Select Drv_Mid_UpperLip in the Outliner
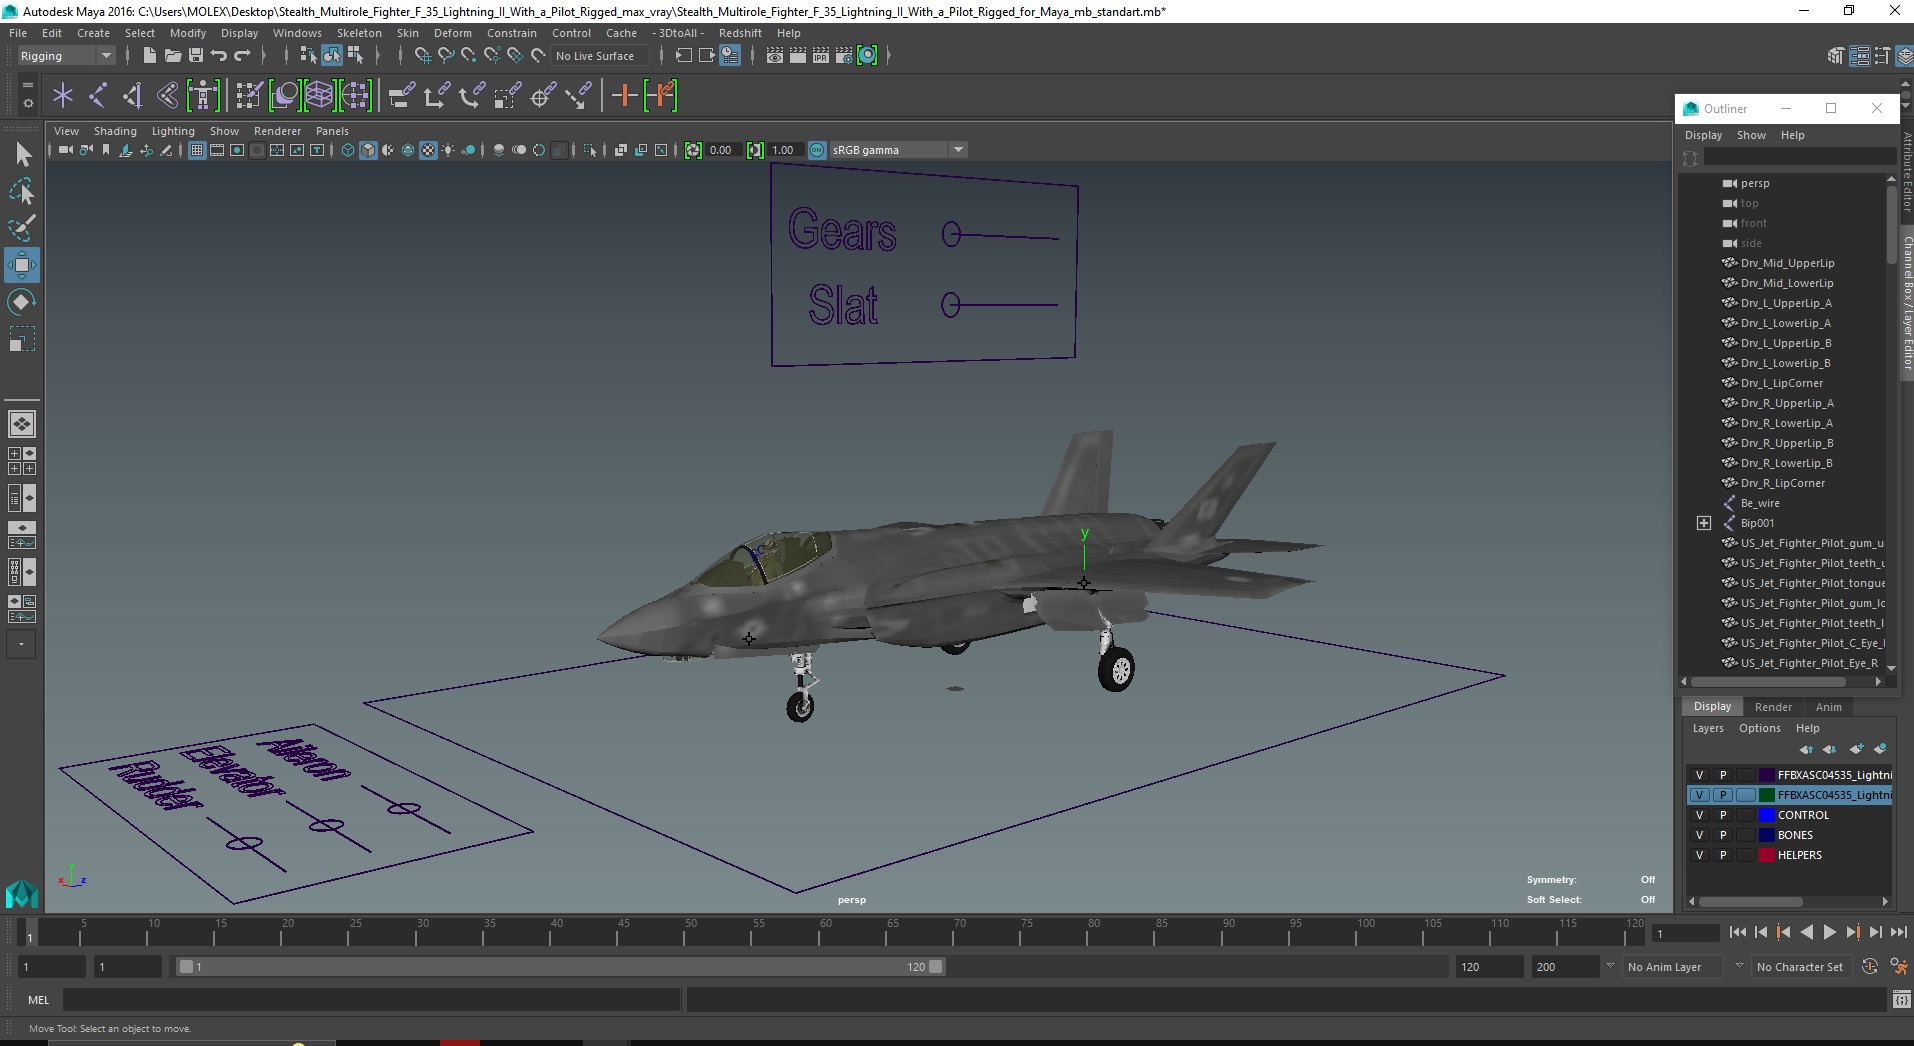 point(1787,263)
